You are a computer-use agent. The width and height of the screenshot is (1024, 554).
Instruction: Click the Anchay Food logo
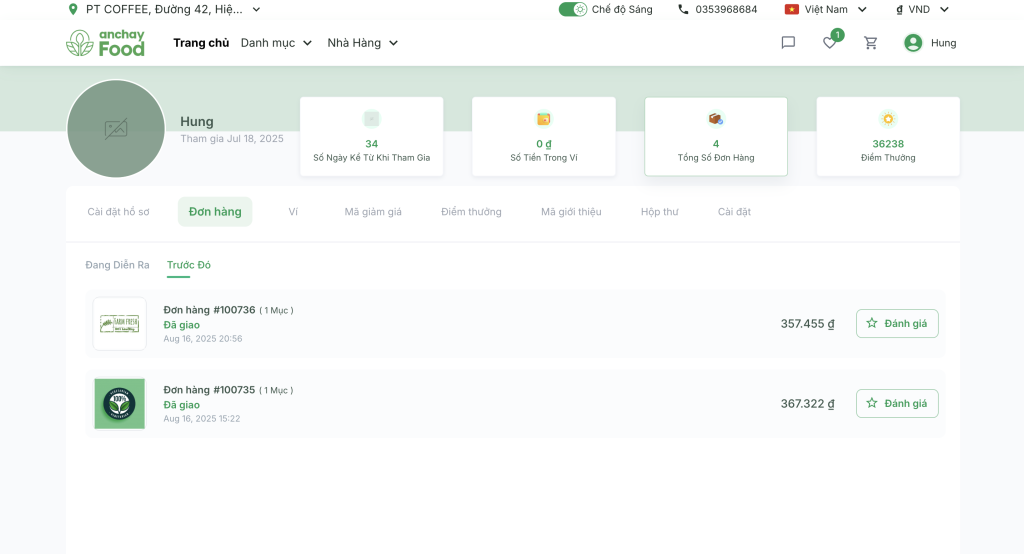[x=105, y=43]
